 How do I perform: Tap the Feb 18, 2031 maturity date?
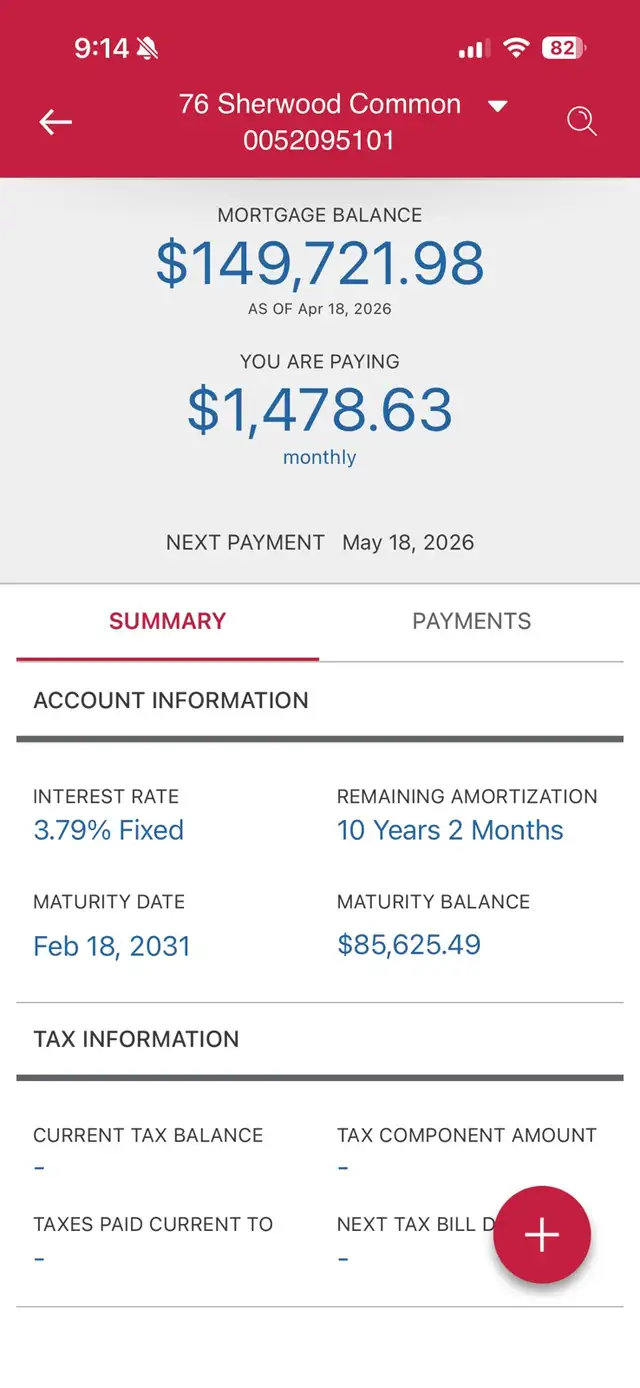pos(112,946)
